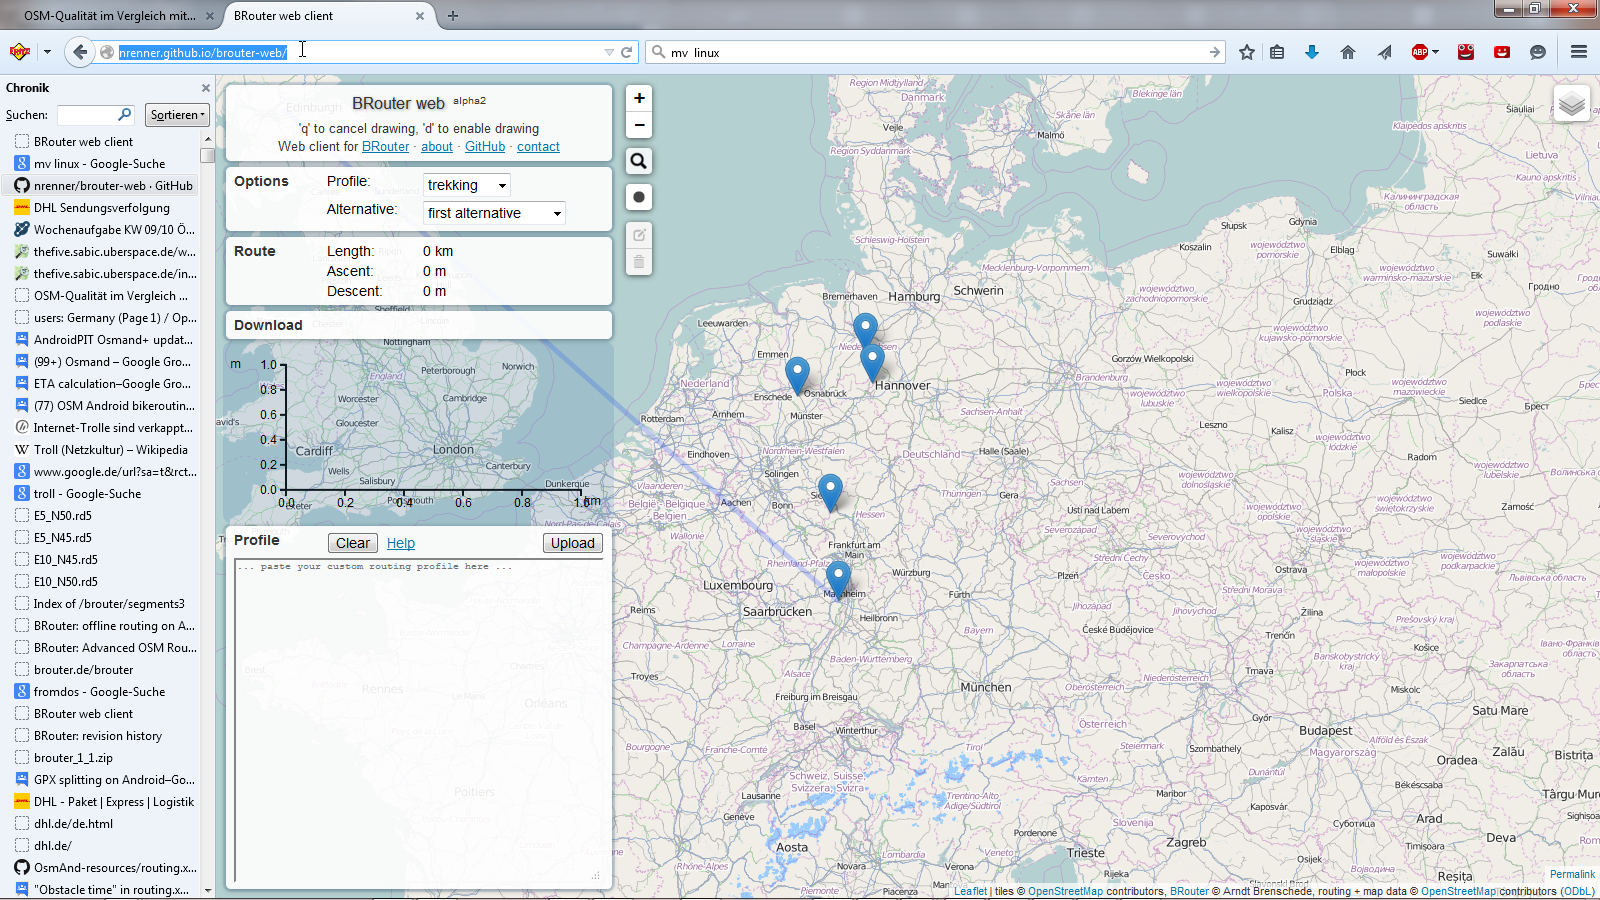The height and width of the screenshot is (900, 1600).
Task: Click the magnifier in the Chronik search box
Action: point(125,115)
